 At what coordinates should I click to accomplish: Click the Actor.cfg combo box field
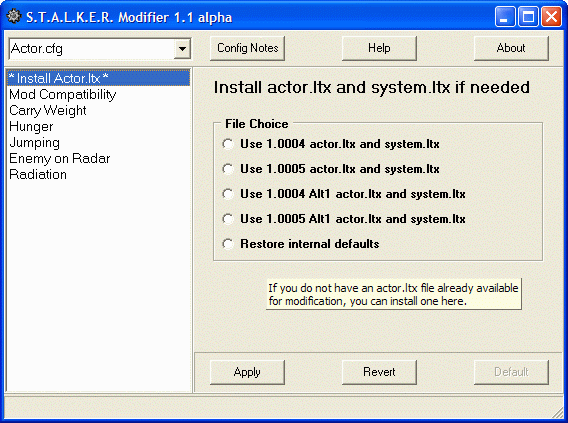tap(100, 49)
